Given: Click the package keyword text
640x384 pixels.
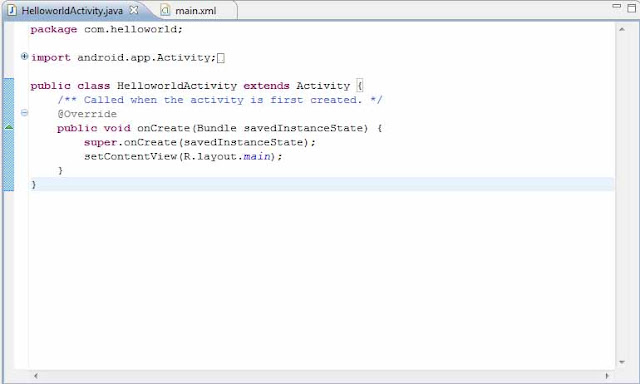Looking at the screenshot, I should pyautogui.click(x=53, y=30).
